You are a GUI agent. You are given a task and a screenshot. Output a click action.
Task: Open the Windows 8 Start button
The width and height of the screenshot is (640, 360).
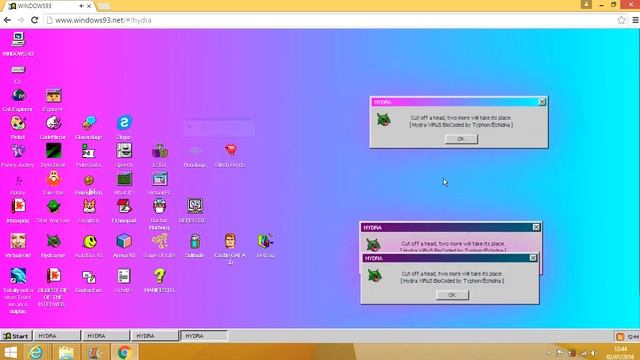coord(10,352)
